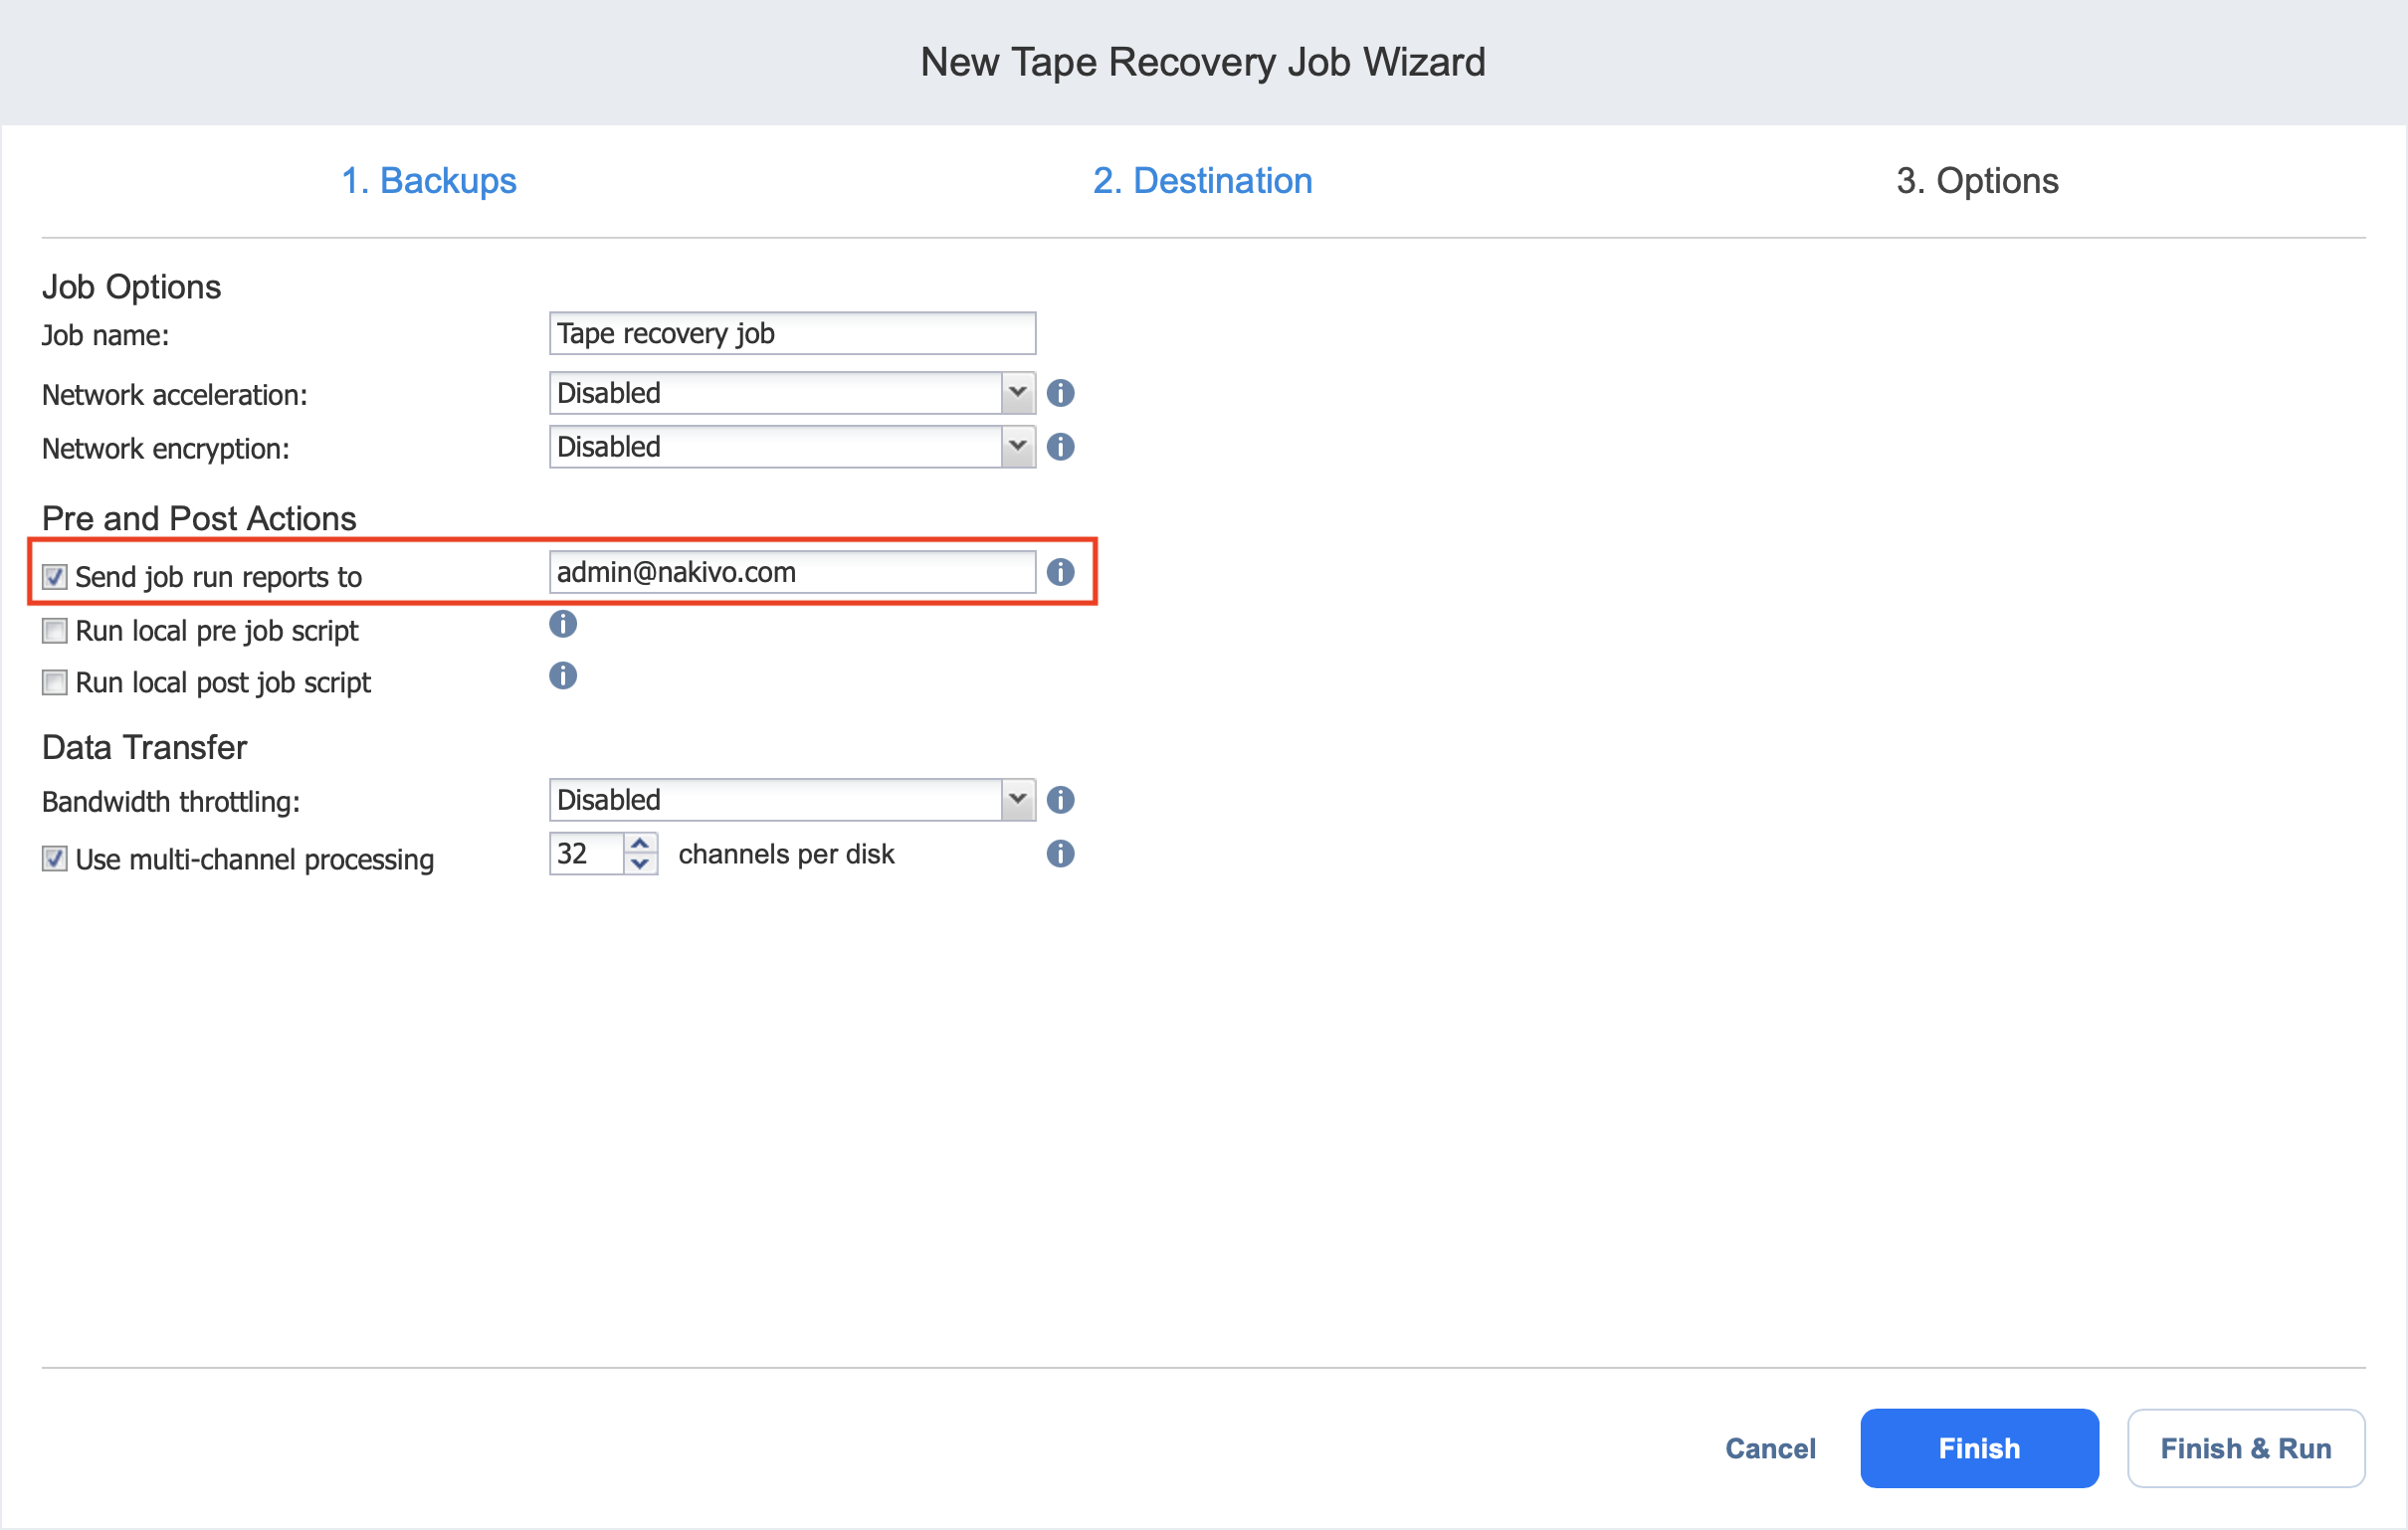
Task: Enable Run local pre job script
Action: (x=55, y=631)
